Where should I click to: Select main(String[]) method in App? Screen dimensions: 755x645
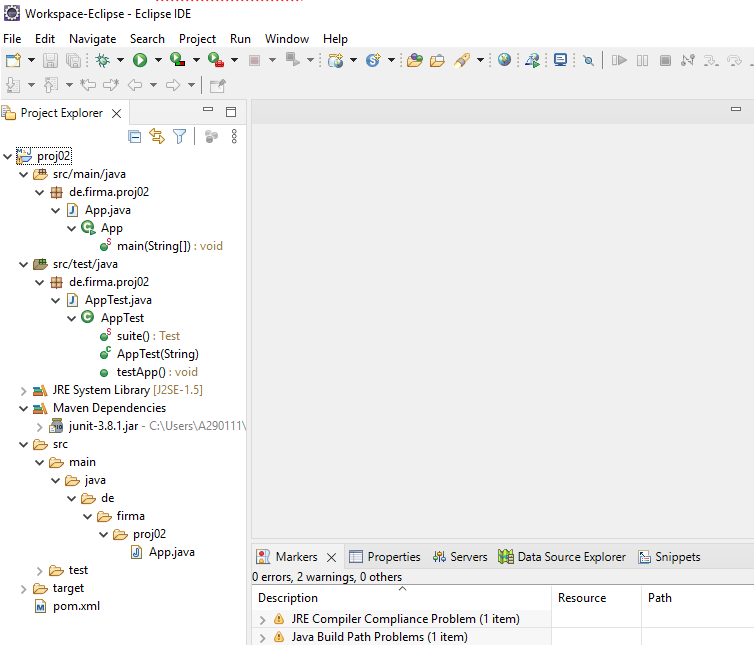[x=161, y=246]
